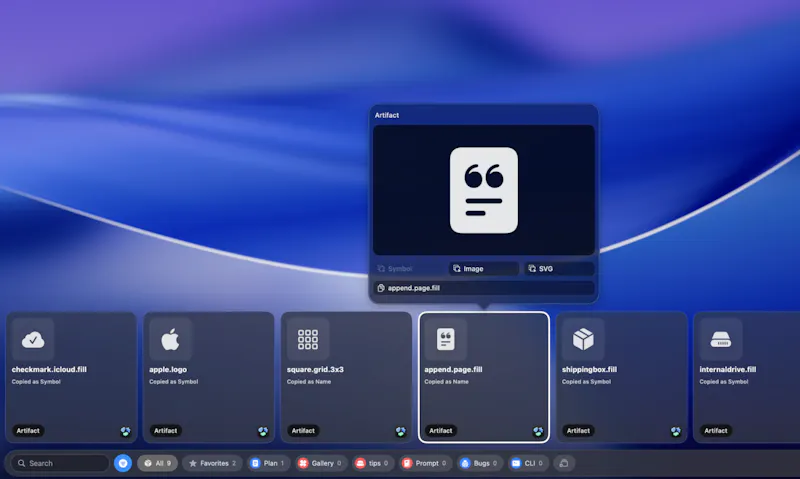Click the checkmark.icloud.fill cloud icon
Image resolution: width=800 pixels, height=479 pixels.
[33, 339]
